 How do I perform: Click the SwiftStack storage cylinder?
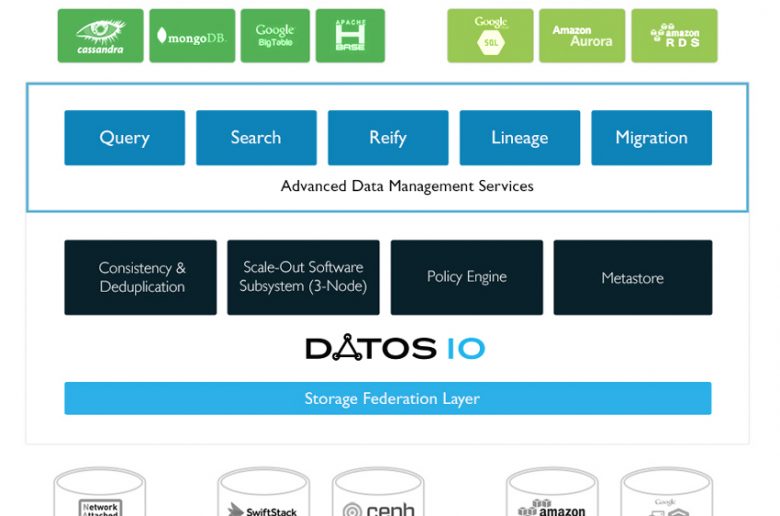[264, 492]
